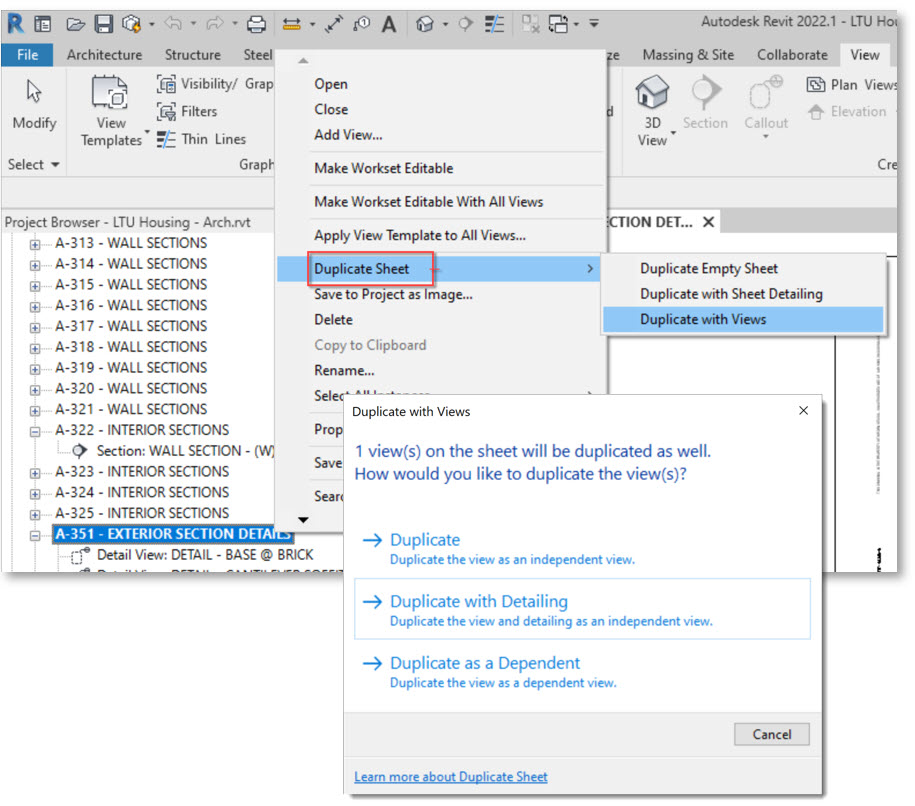
Task: Choose Duplicate Sheet in context menu
Action: point(438,268)
